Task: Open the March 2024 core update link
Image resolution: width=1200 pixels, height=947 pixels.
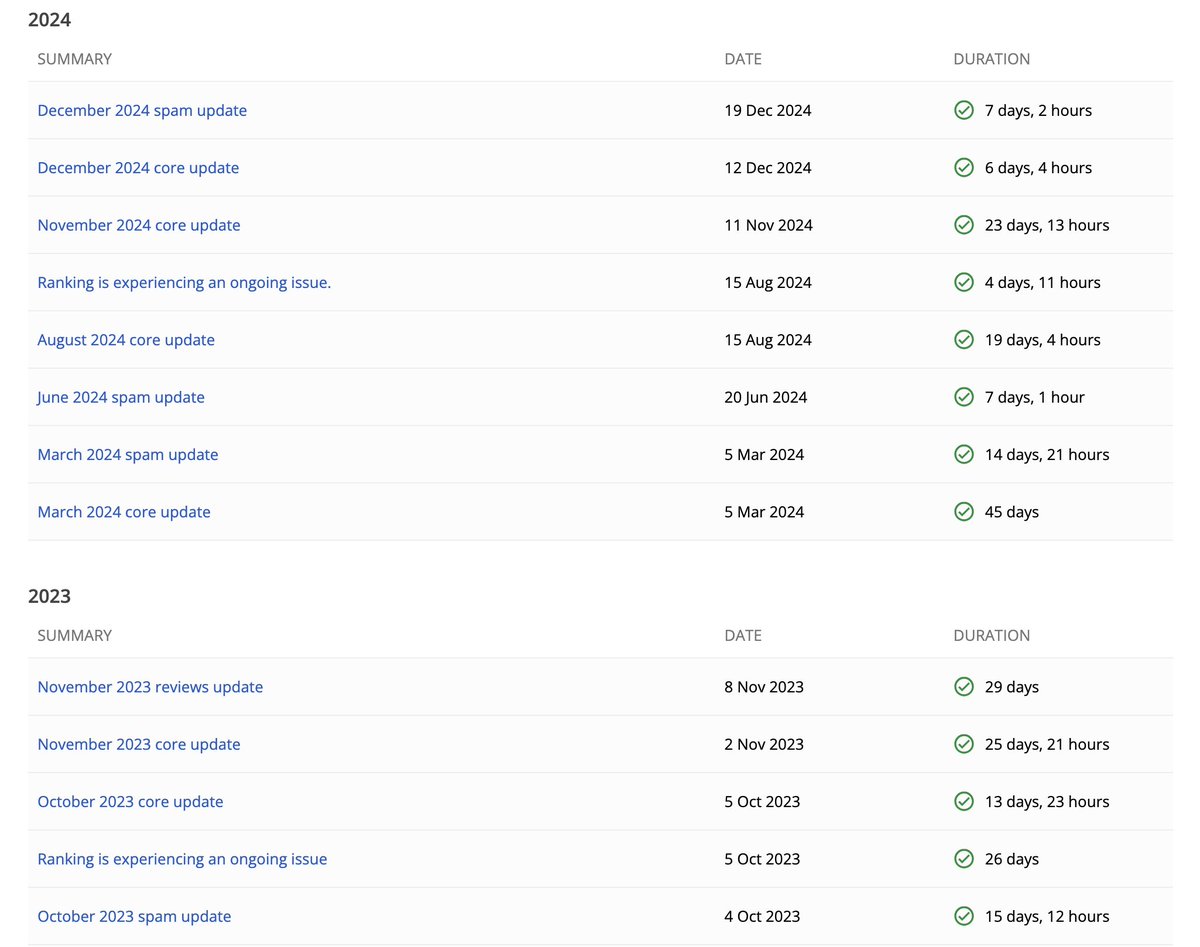Action: click(124, 512)
